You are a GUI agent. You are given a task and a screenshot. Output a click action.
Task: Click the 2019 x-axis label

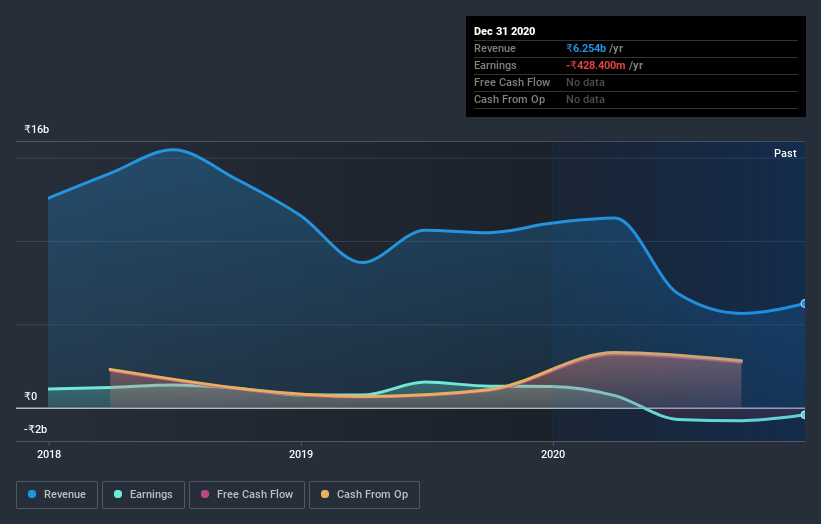click(301, 454)
